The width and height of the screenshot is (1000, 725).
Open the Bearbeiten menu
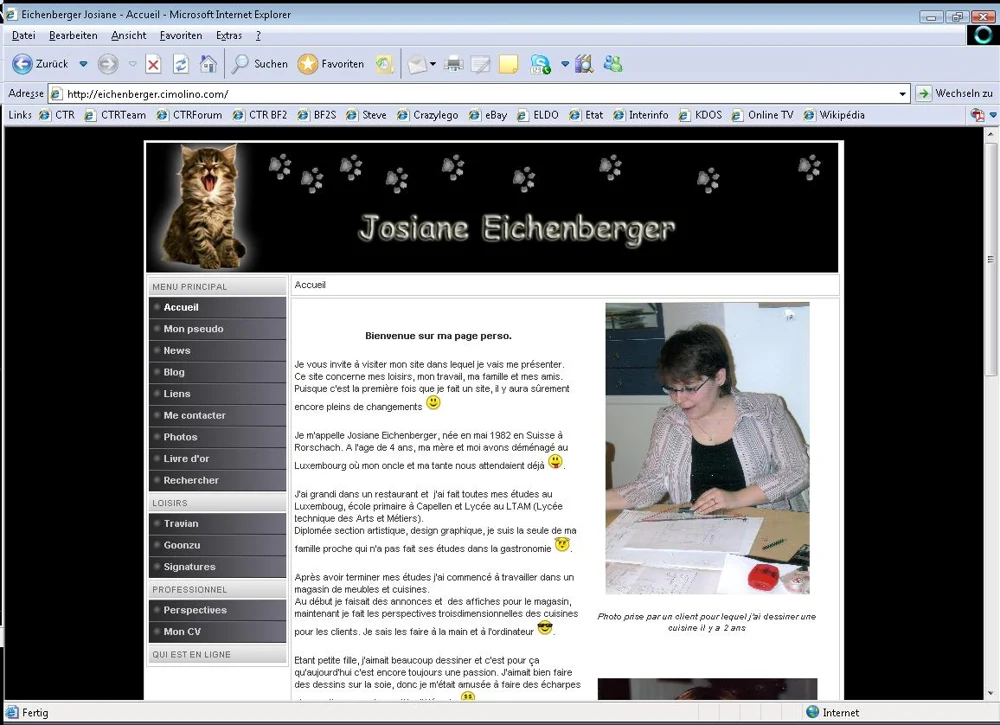point(73,36)
